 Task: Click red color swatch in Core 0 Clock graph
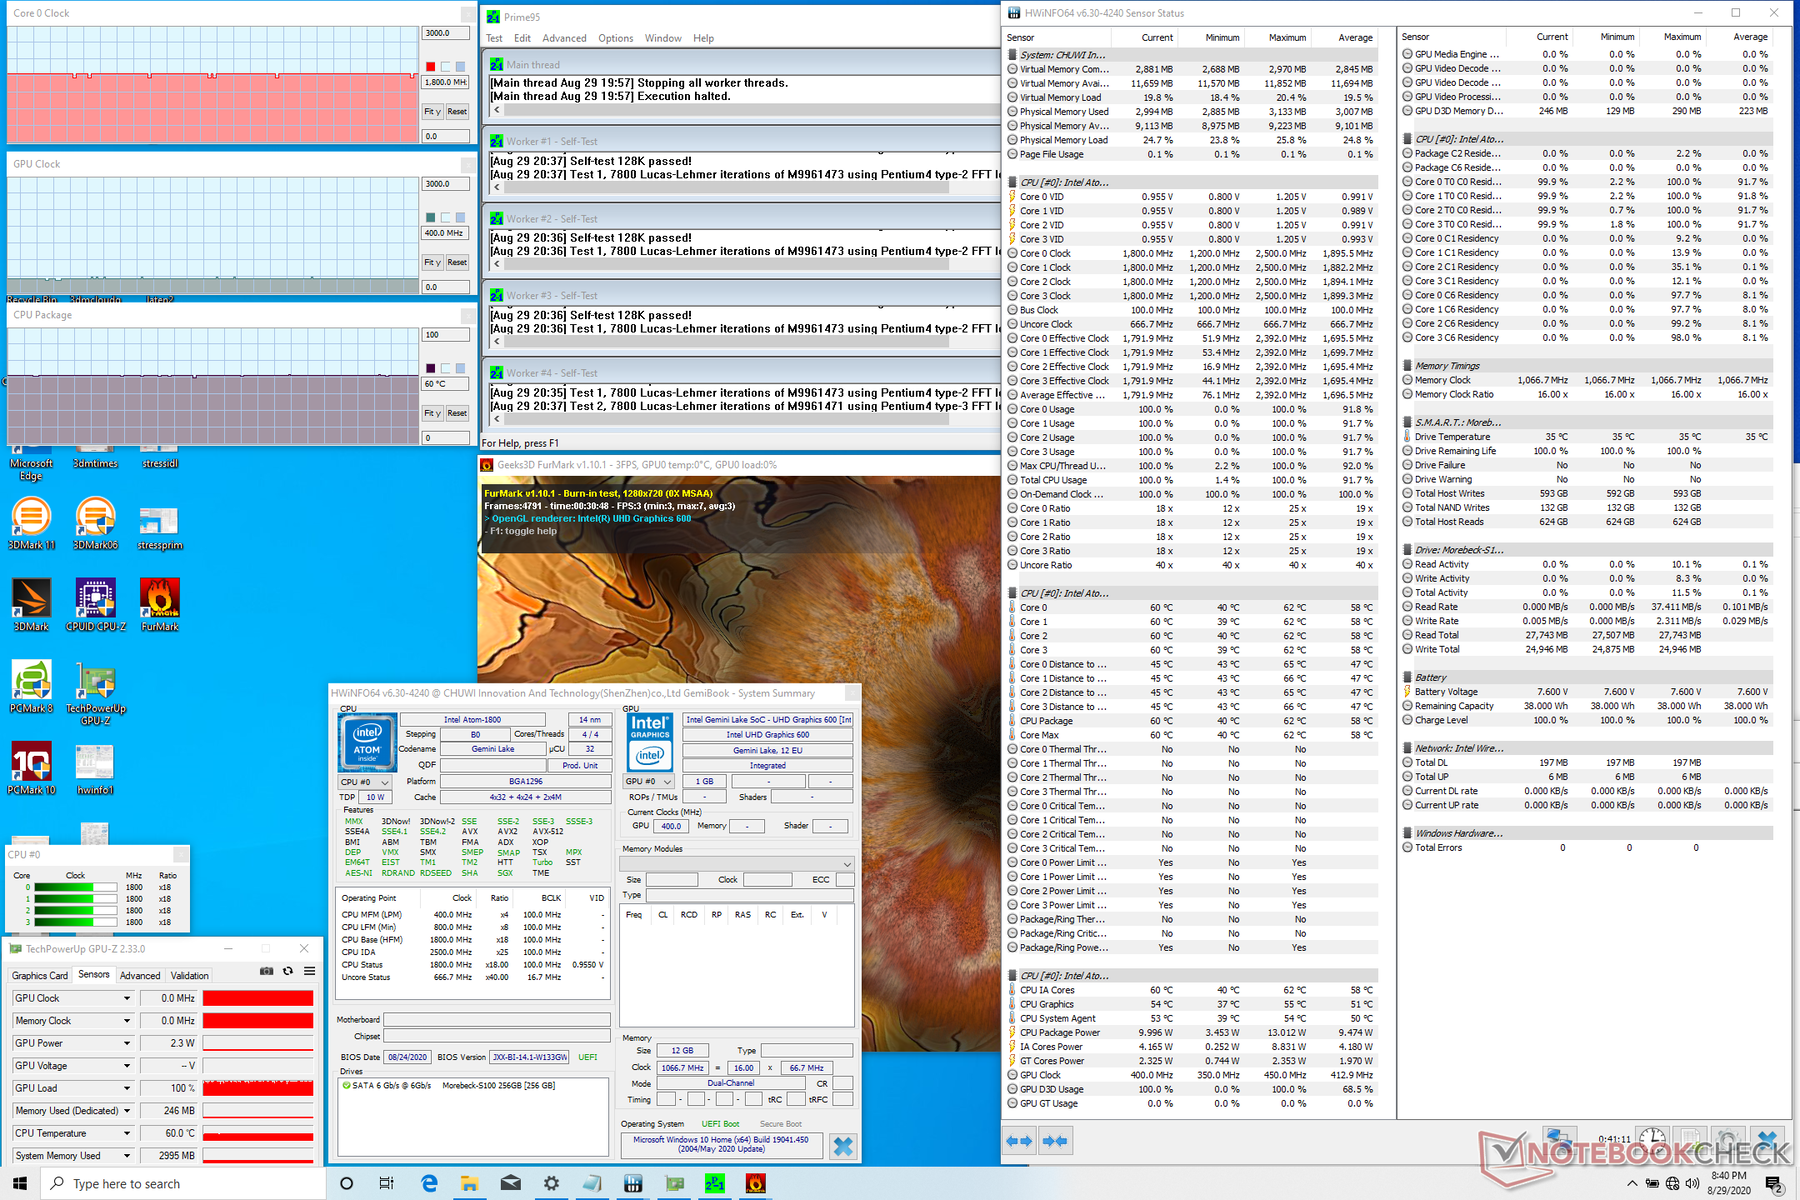click(431, 67)
